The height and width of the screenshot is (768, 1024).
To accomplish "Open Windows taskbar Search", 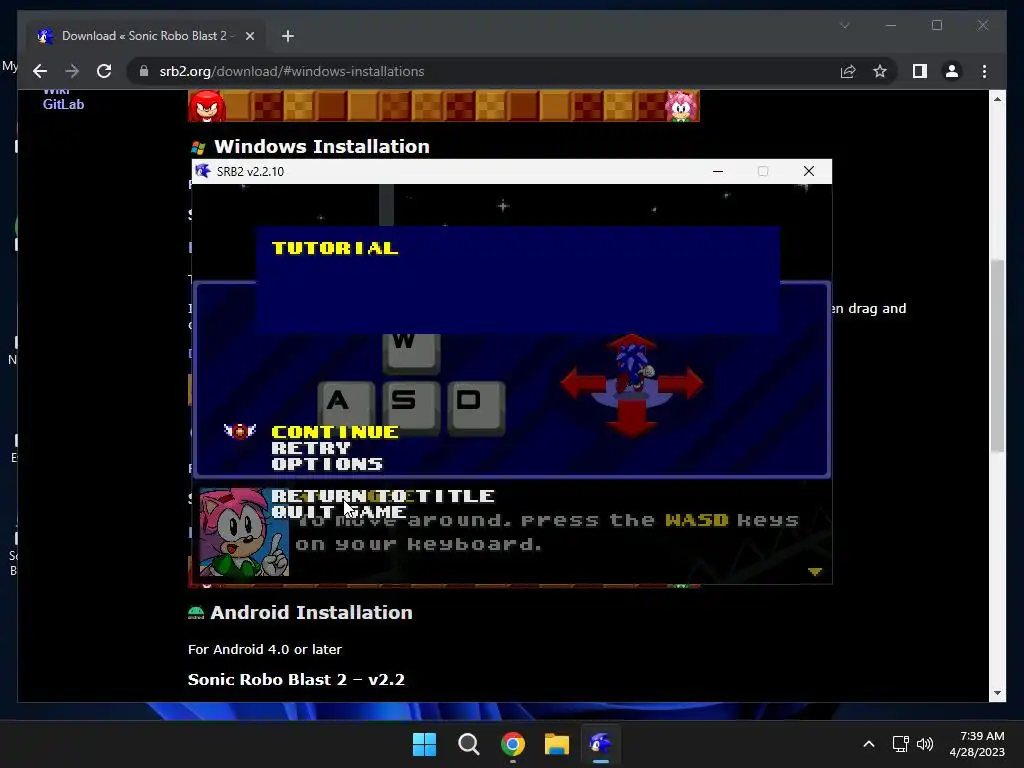I will (x=469, y=744).
